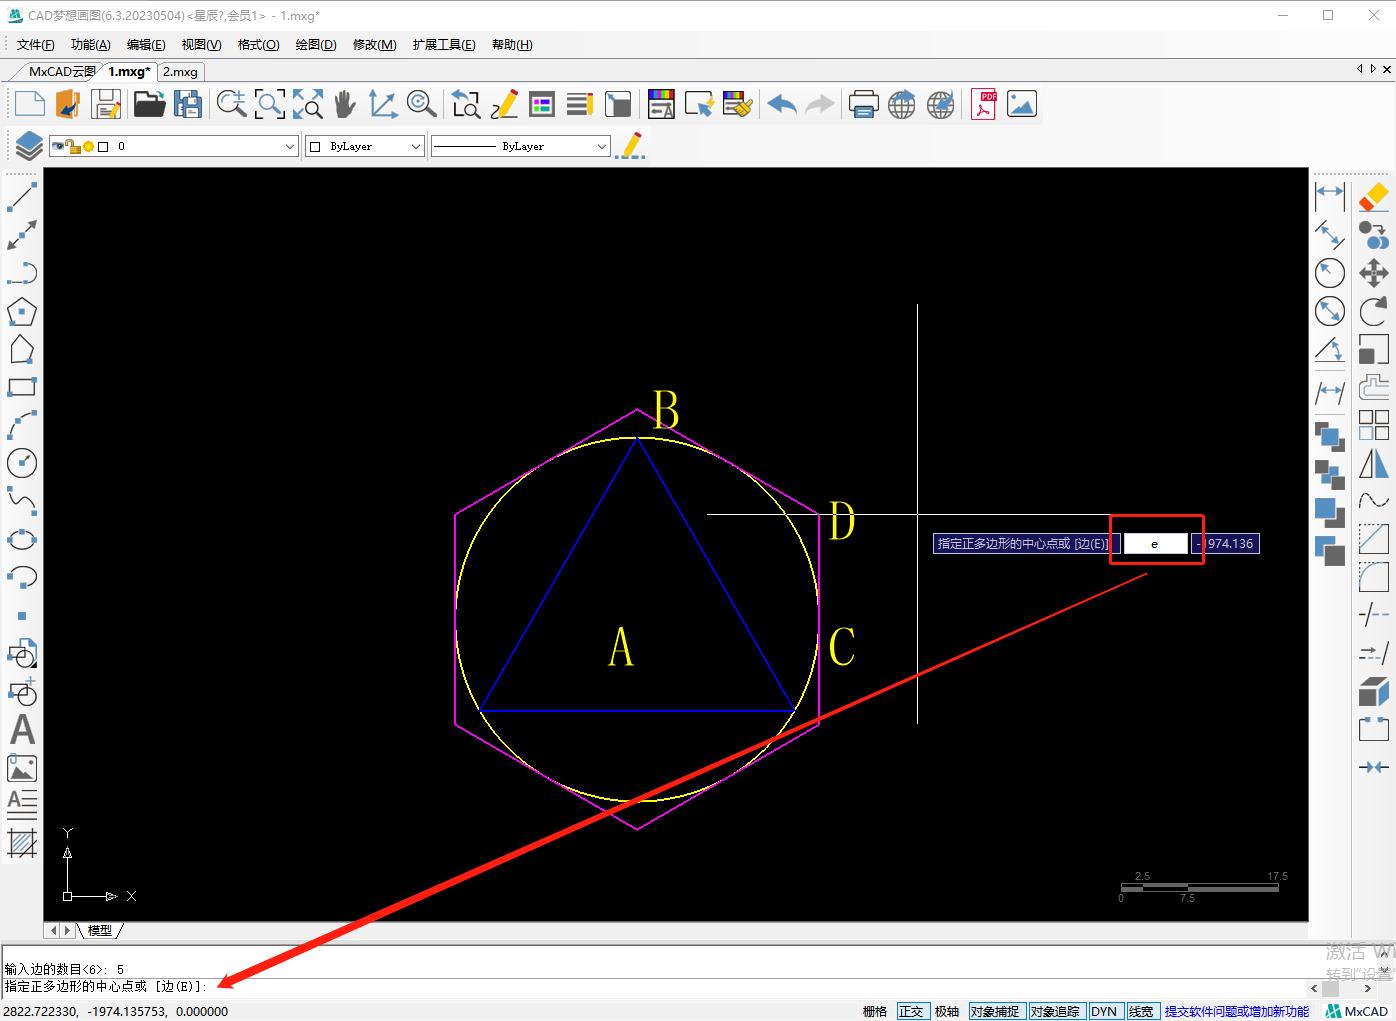Select the Line drawing tool
Viewport: 1396px width, 1021px height.
click(22, 197)
